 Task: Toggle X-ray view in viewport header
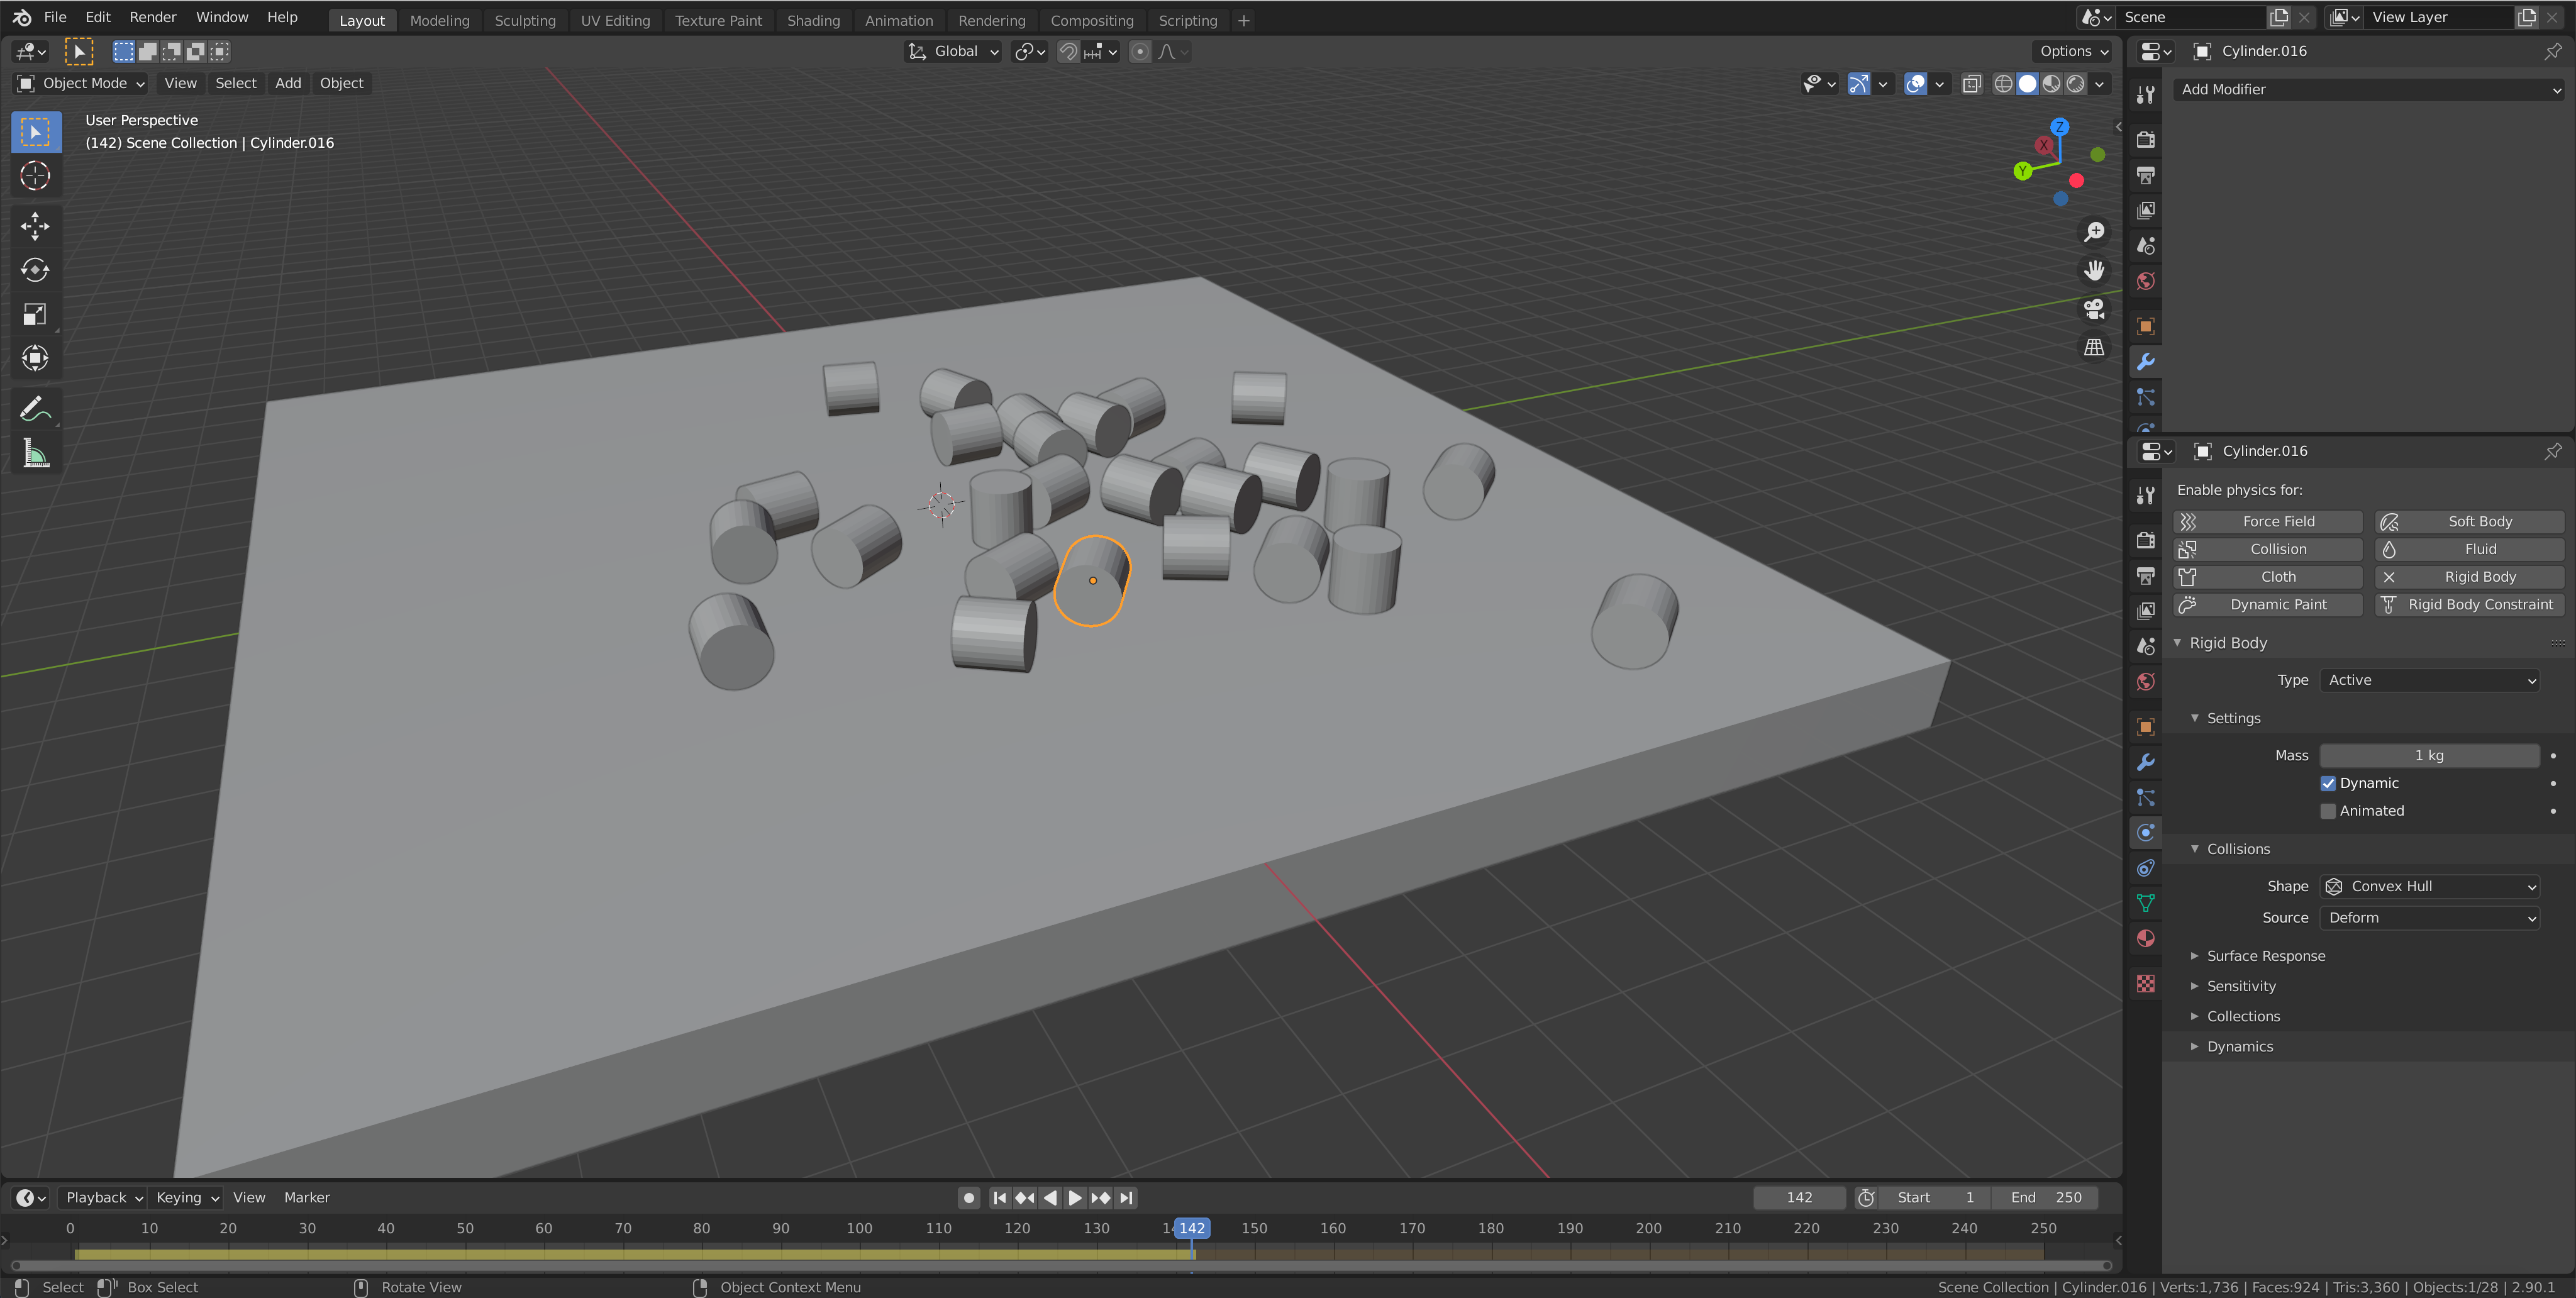[1972, 83]
